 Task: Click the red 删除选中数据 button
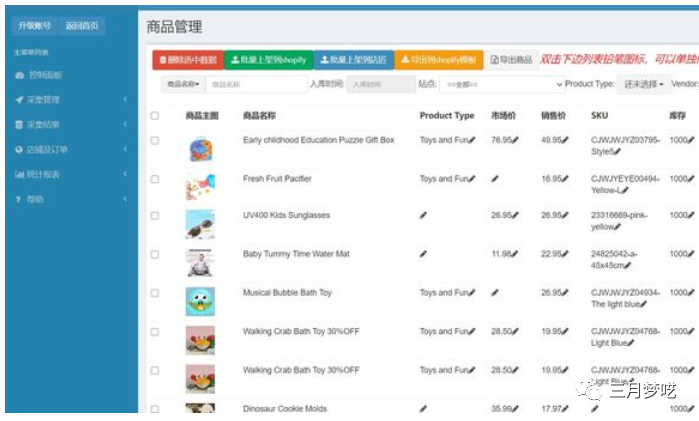[188, 60]
